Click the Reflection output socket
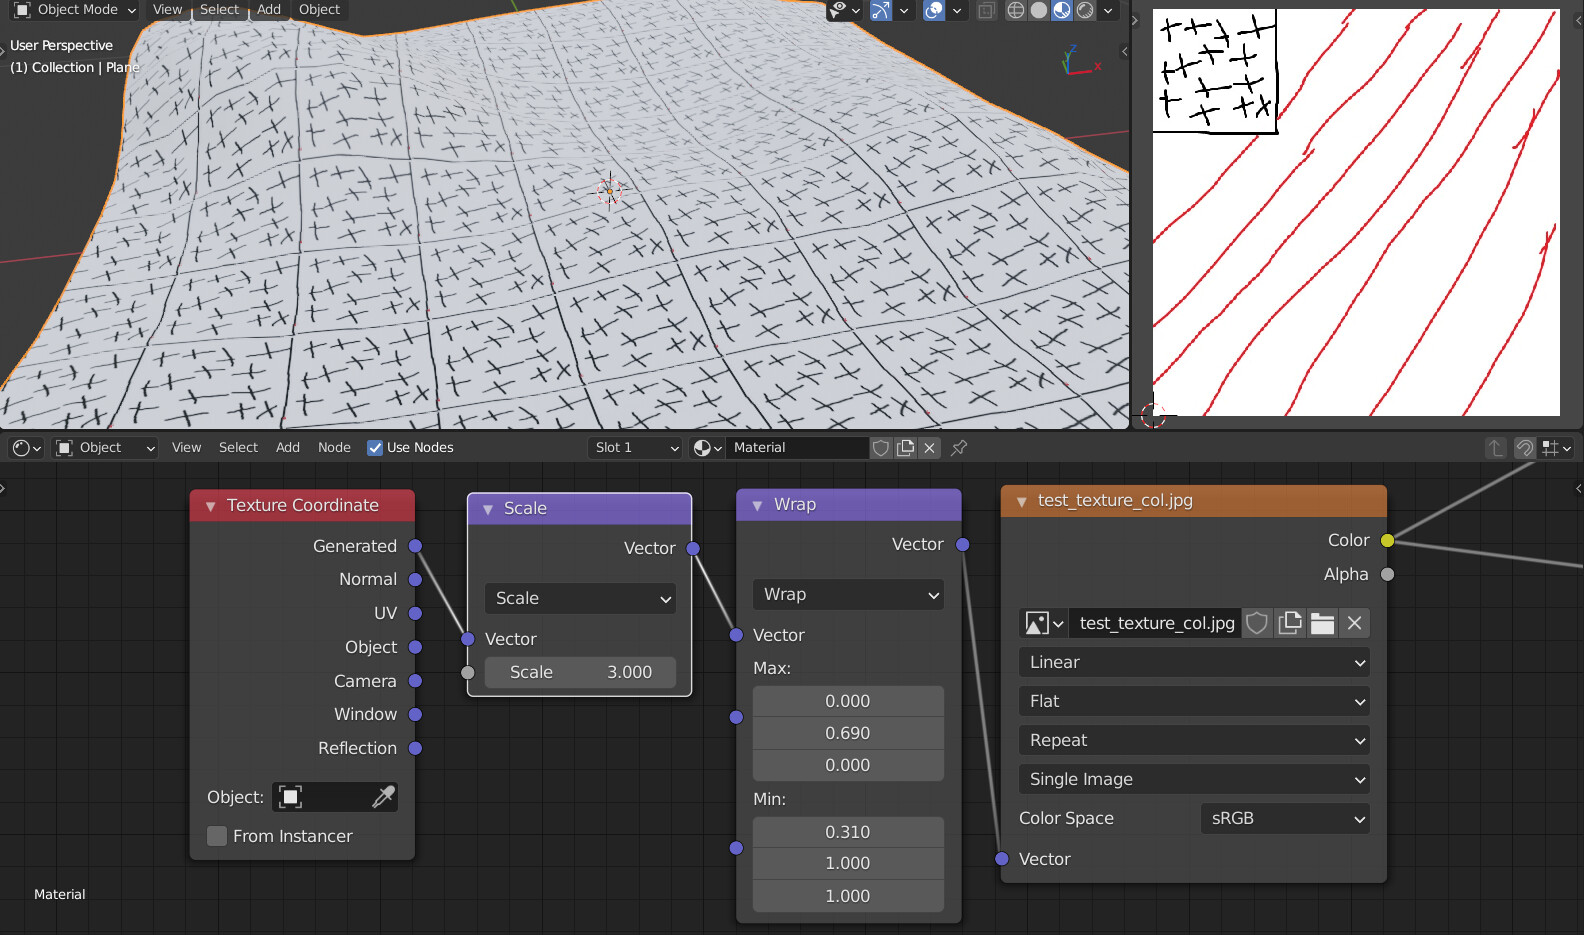1584x935 pixels. click(x=415, y=748)
